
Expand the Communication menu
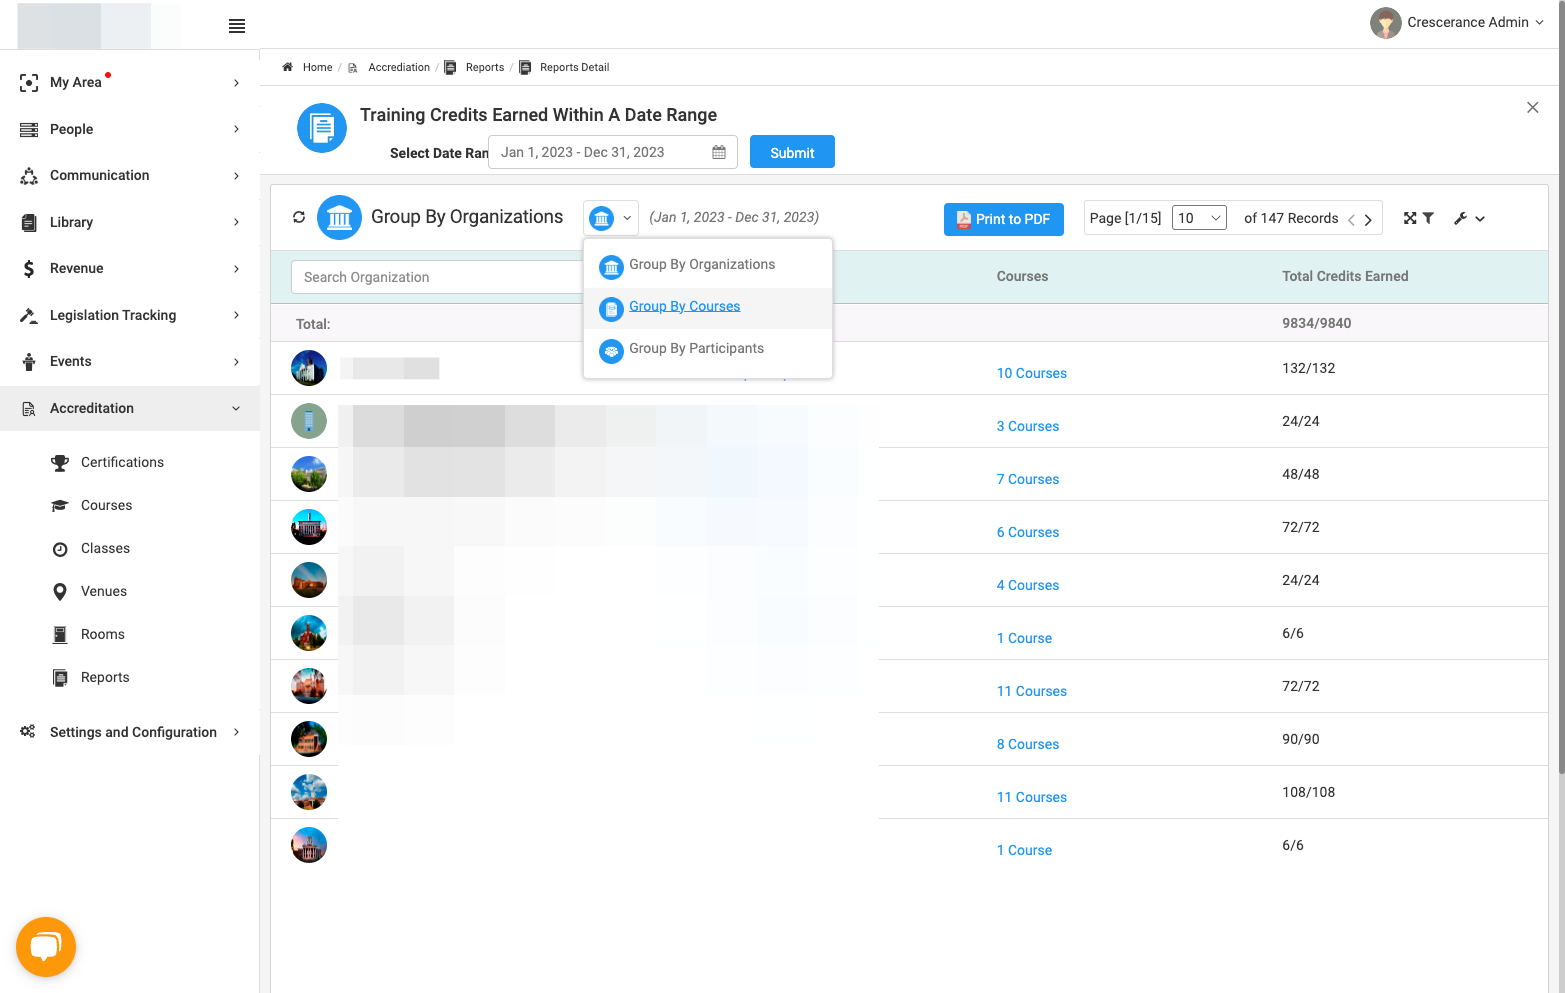130,175
